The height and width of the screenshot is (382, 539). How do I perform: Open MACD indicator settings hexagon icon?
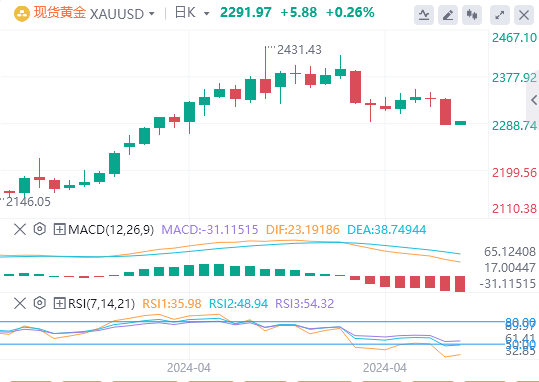point(40,229)
